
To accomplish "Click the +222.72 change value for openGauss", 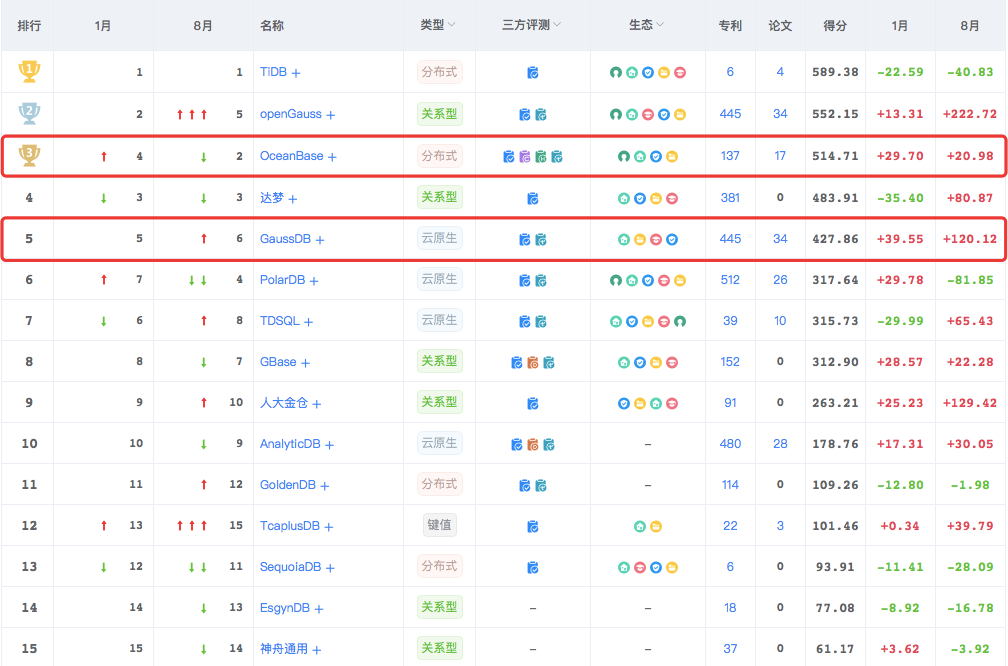I will 969,114.
